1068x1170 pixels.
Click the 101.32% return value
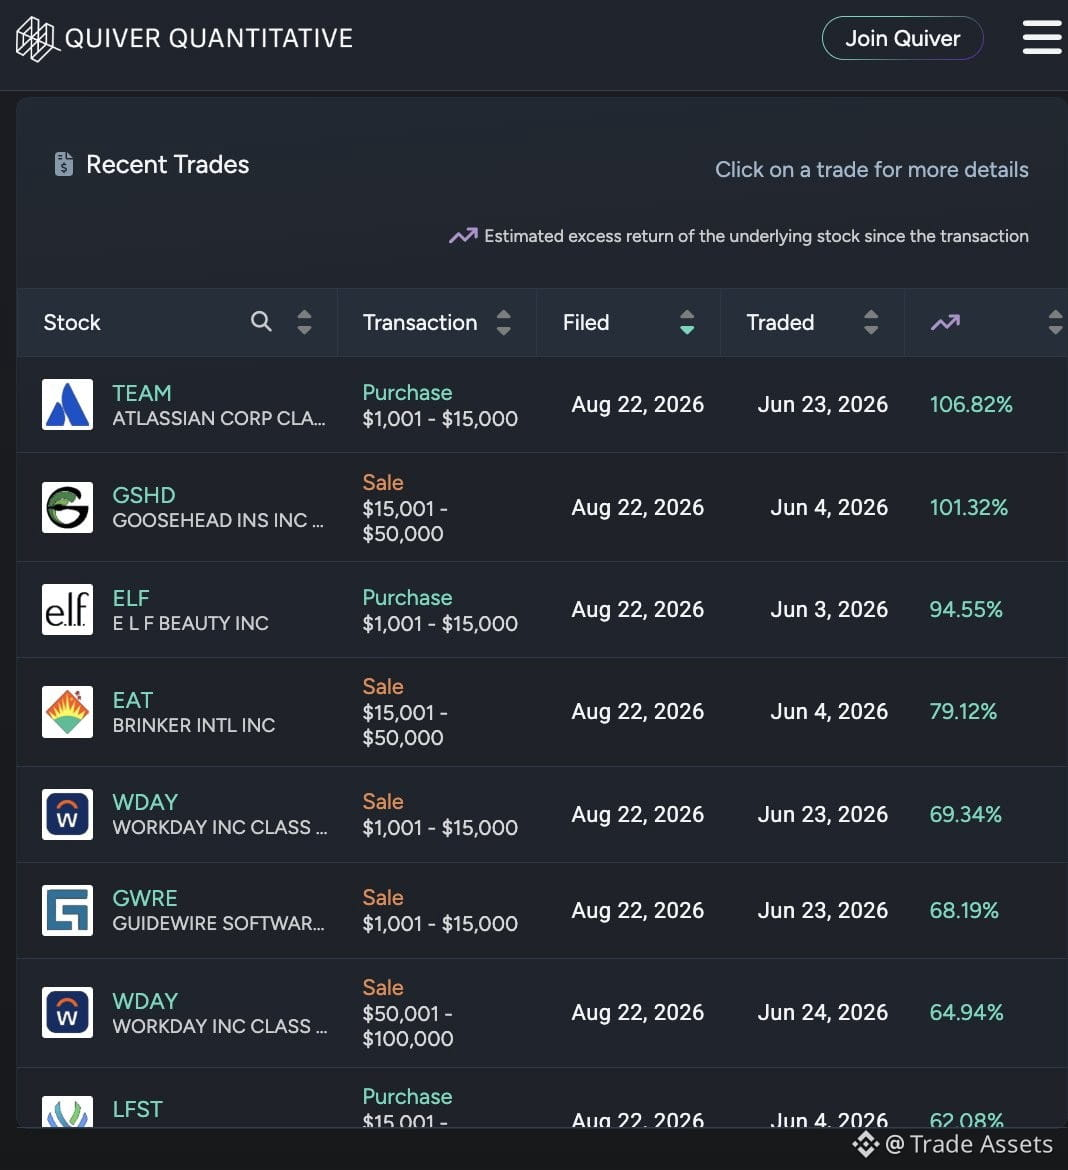coord(969,507)
